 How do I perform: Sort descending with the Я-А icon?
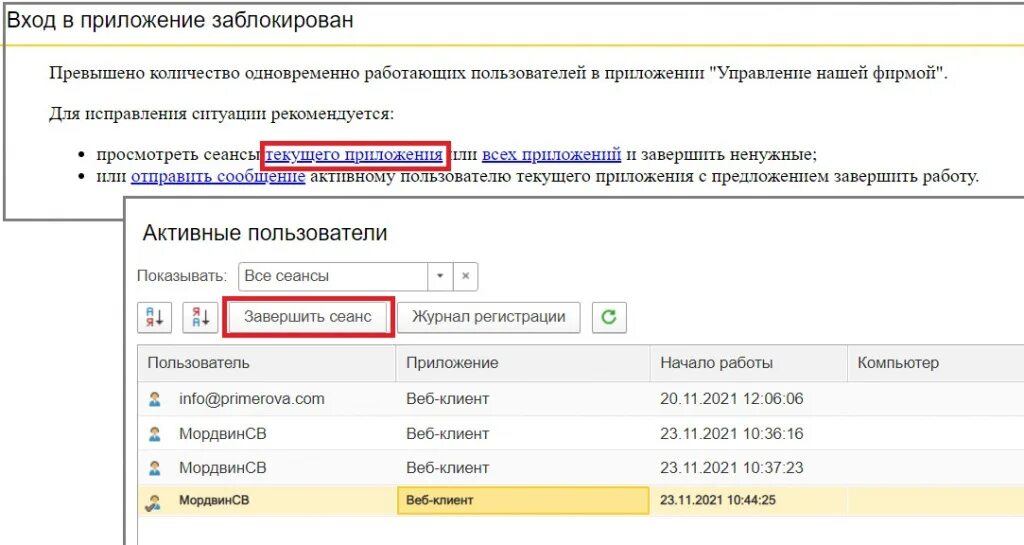(200, 317)
